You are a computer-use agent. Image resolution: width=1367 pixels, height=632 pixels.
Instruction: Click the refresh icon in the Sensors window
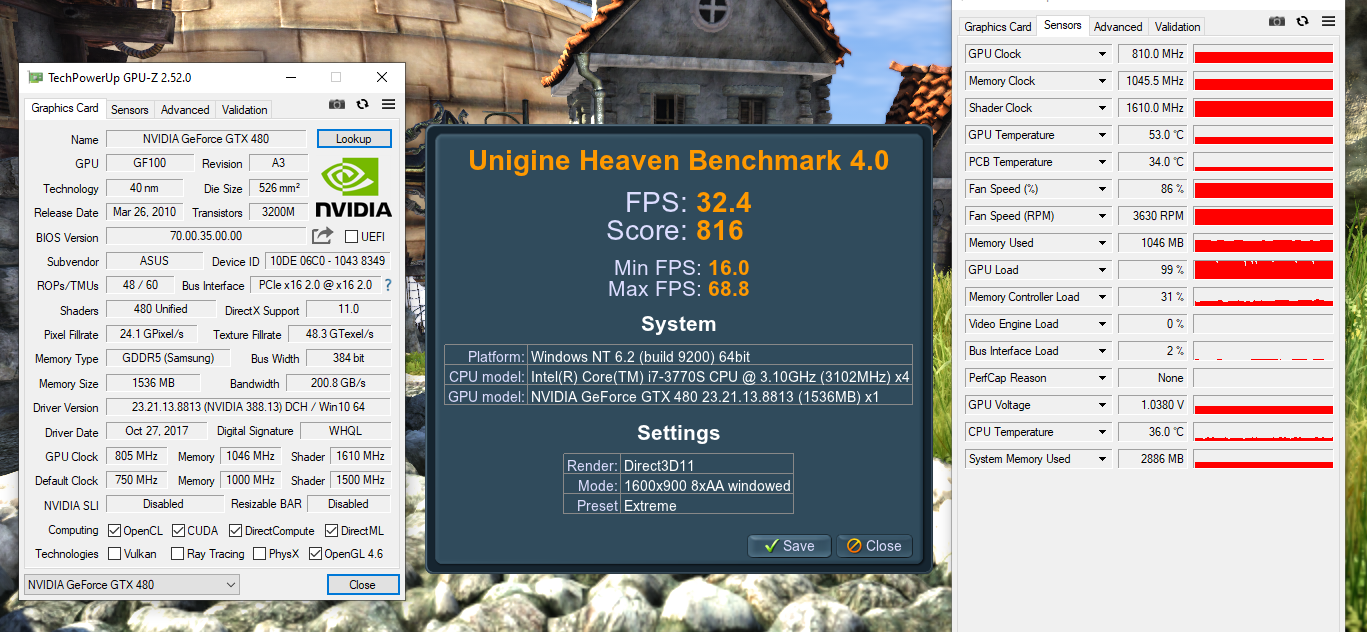click(1302, 21)
